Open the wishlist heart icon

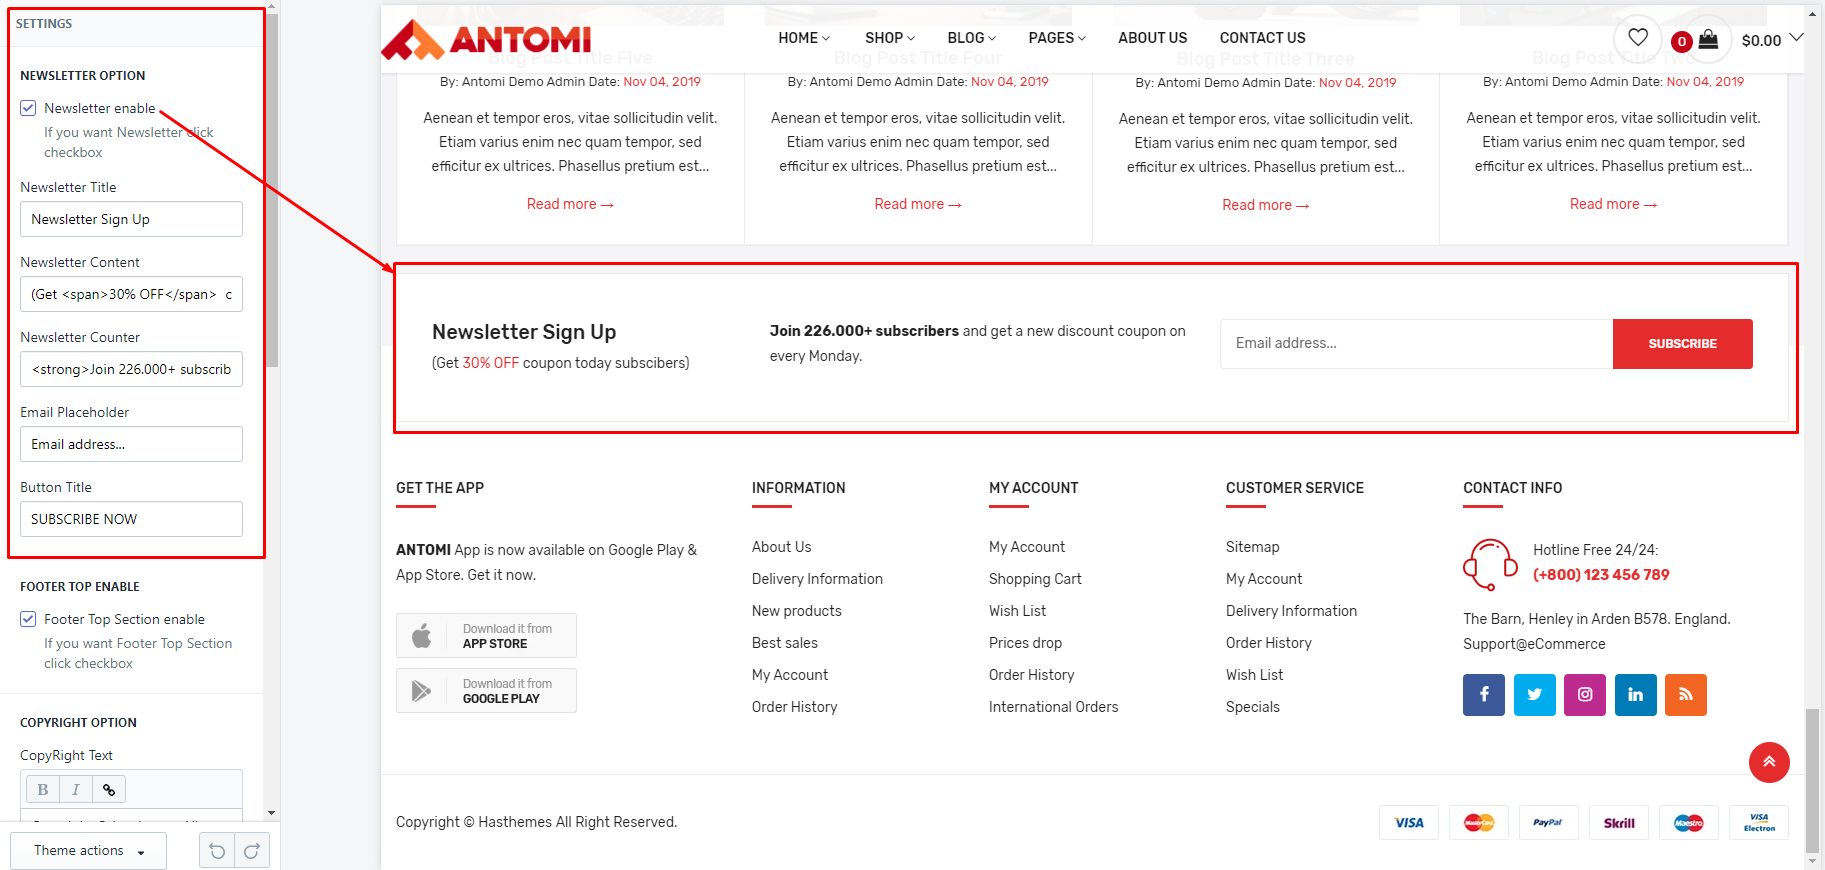coord(1637,38)
